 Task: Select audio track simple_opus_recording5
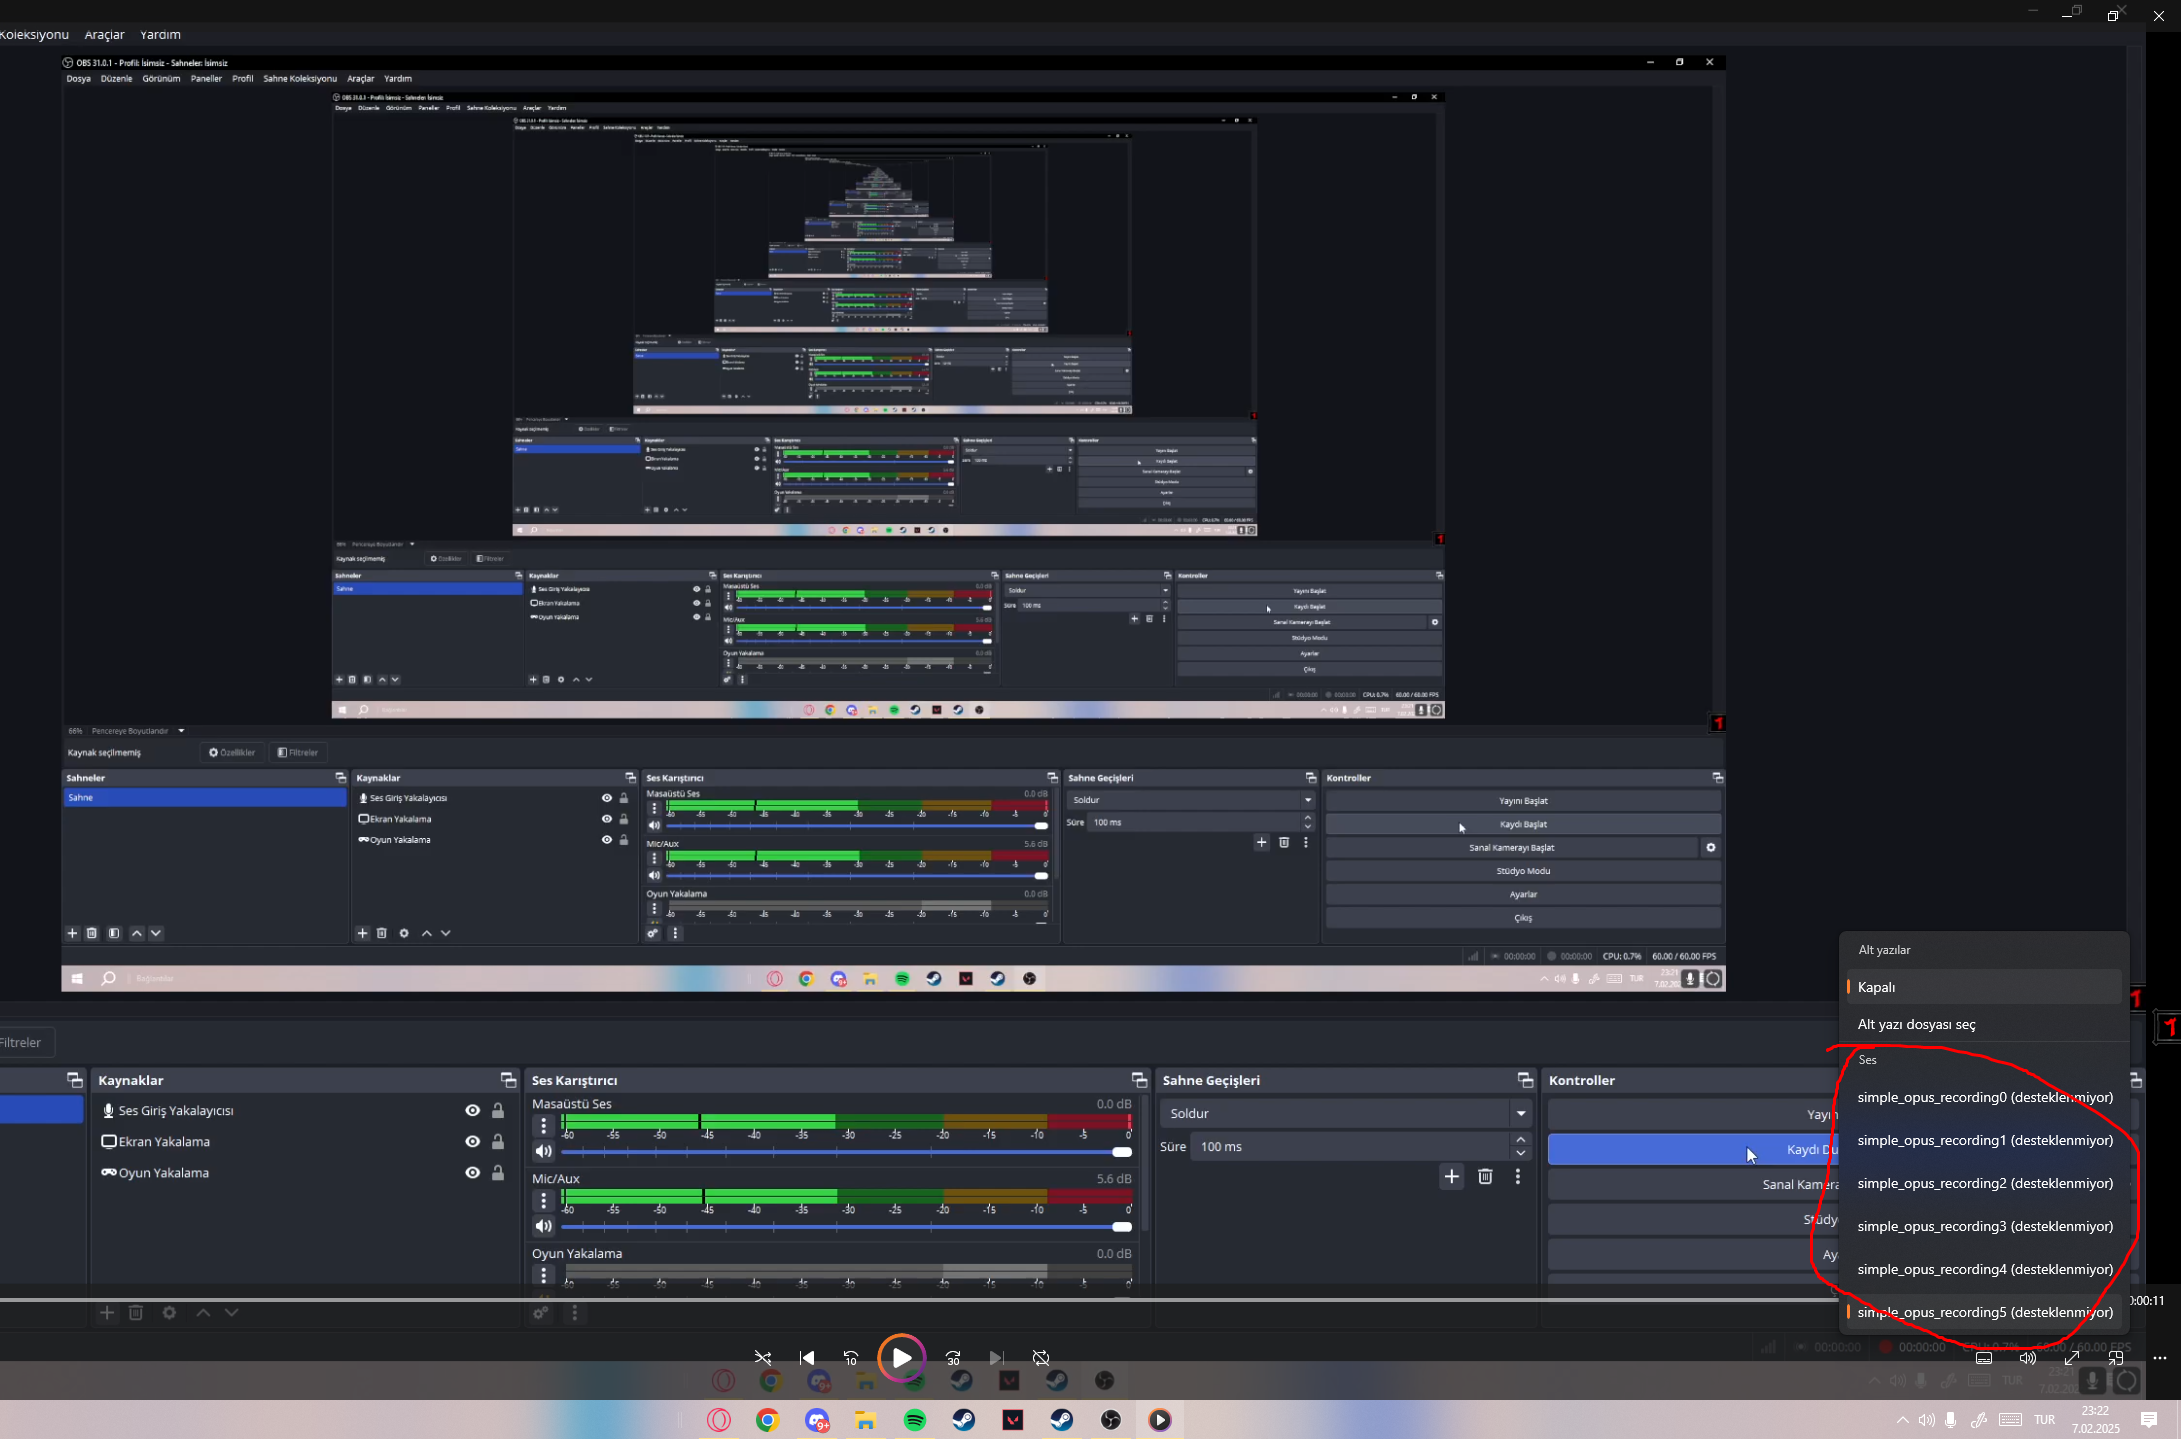(x=1984, y=1312)
